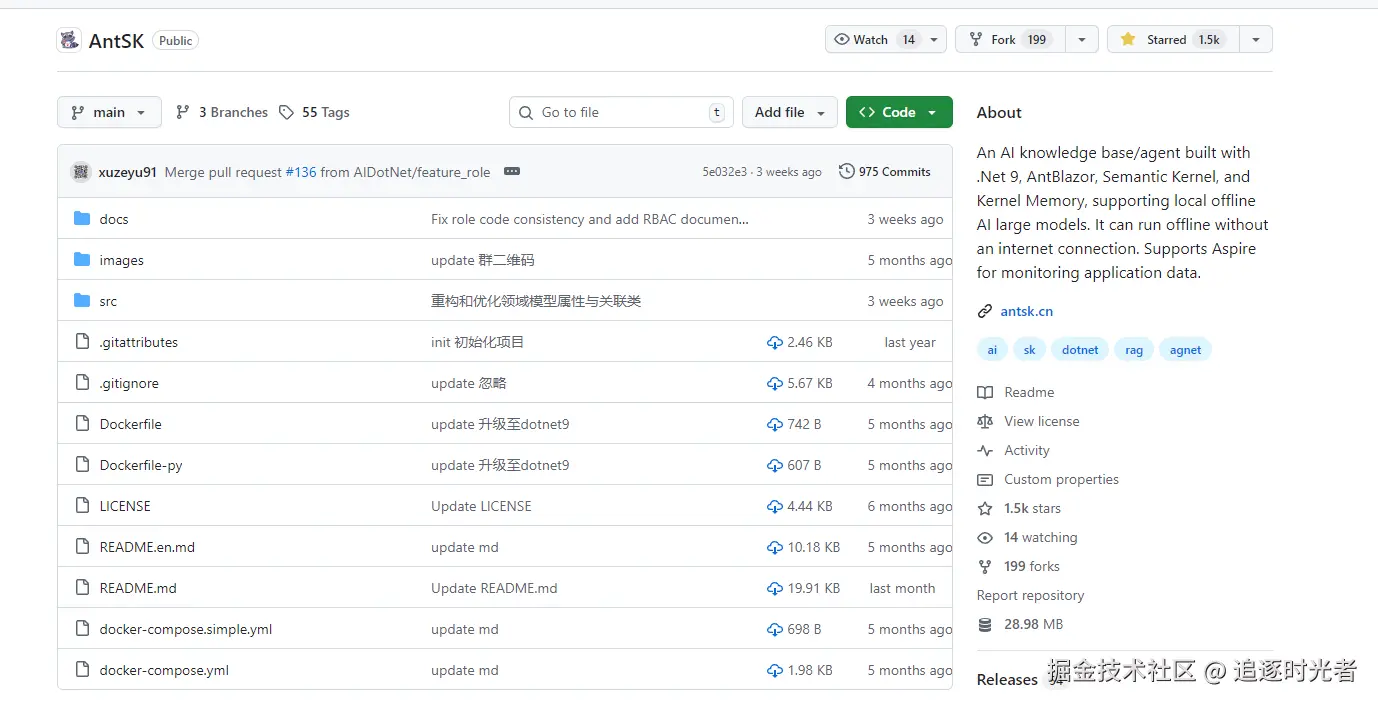
Task: Open the antsk.cn website link
Action: tap(1026, 311)
